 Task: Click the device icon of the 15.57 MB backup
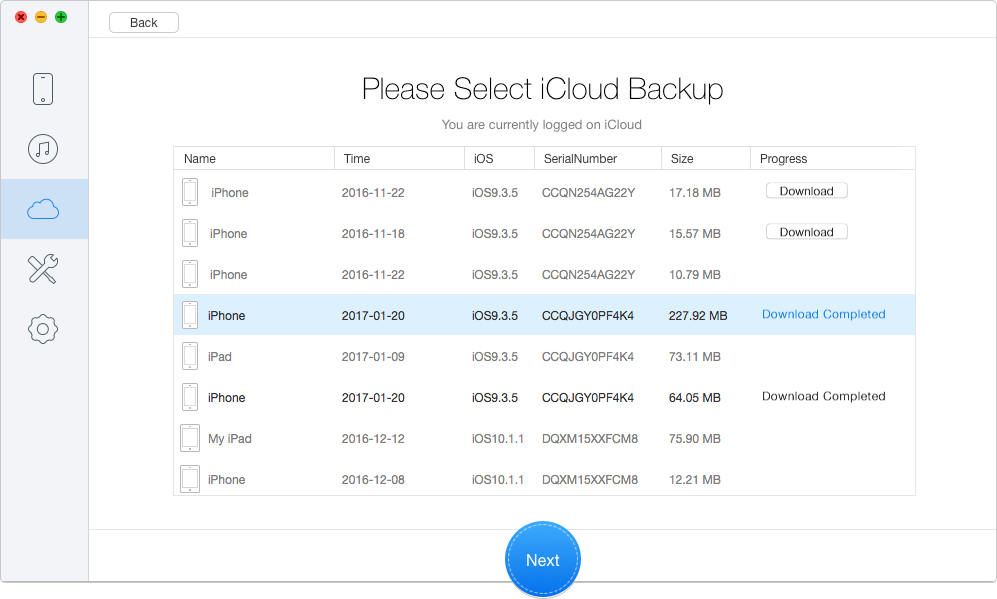click(x=190, y=233)
